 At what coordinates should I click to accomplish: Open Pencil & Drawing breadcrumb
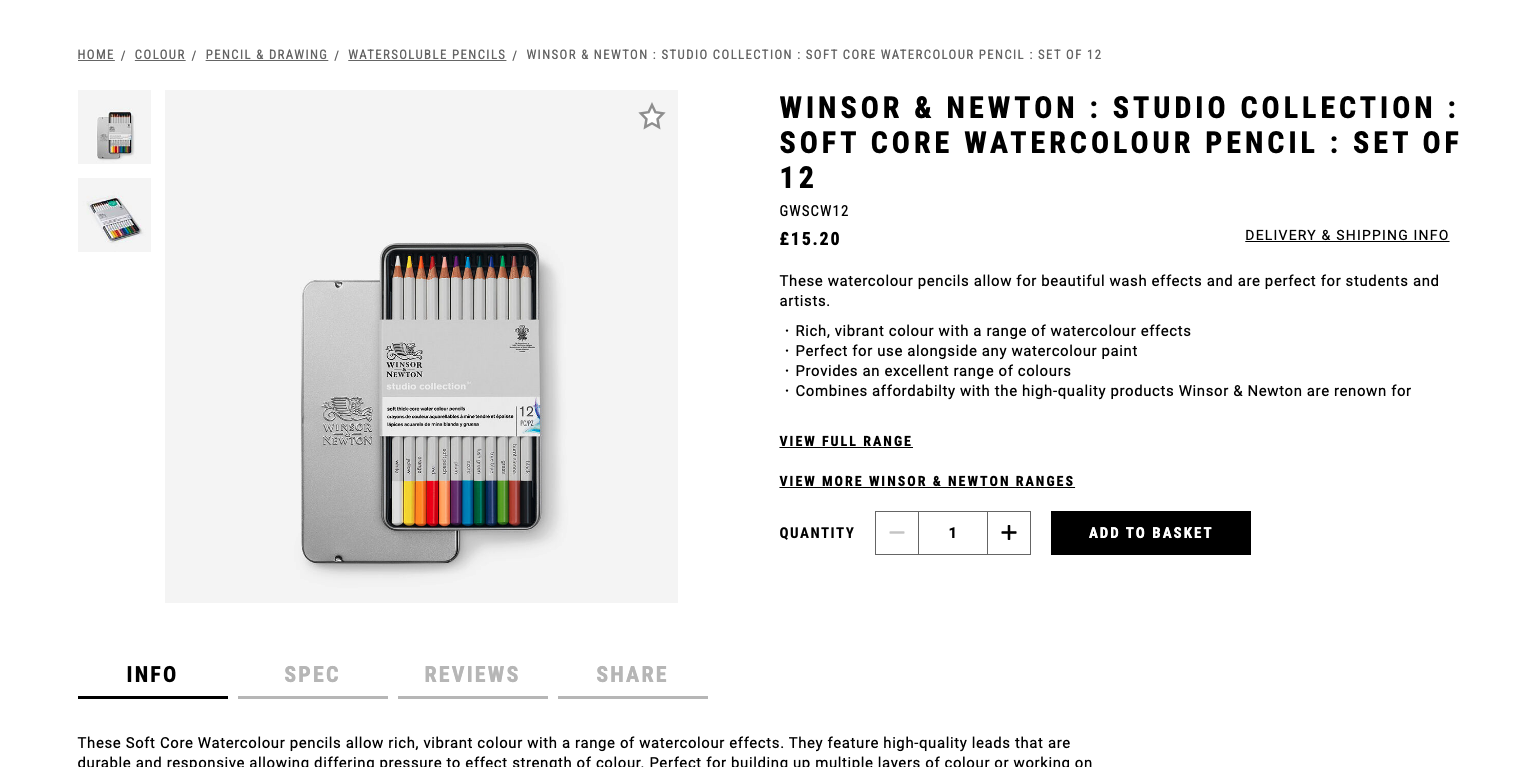point(266,55)
